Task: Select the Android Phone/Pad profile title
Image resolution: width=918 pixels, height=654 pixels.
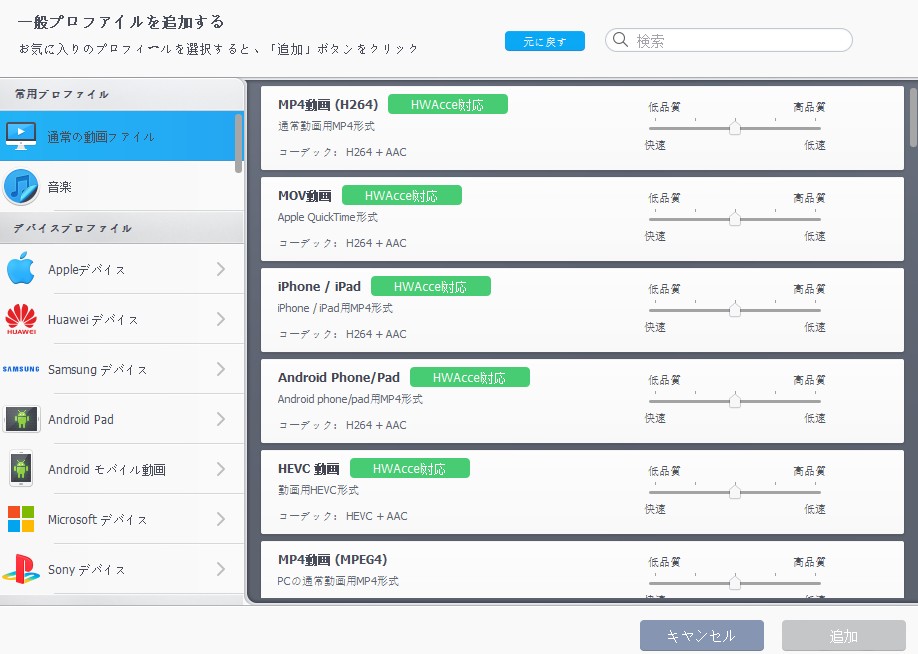Action: pyautogui.click(x=338, y=377)
